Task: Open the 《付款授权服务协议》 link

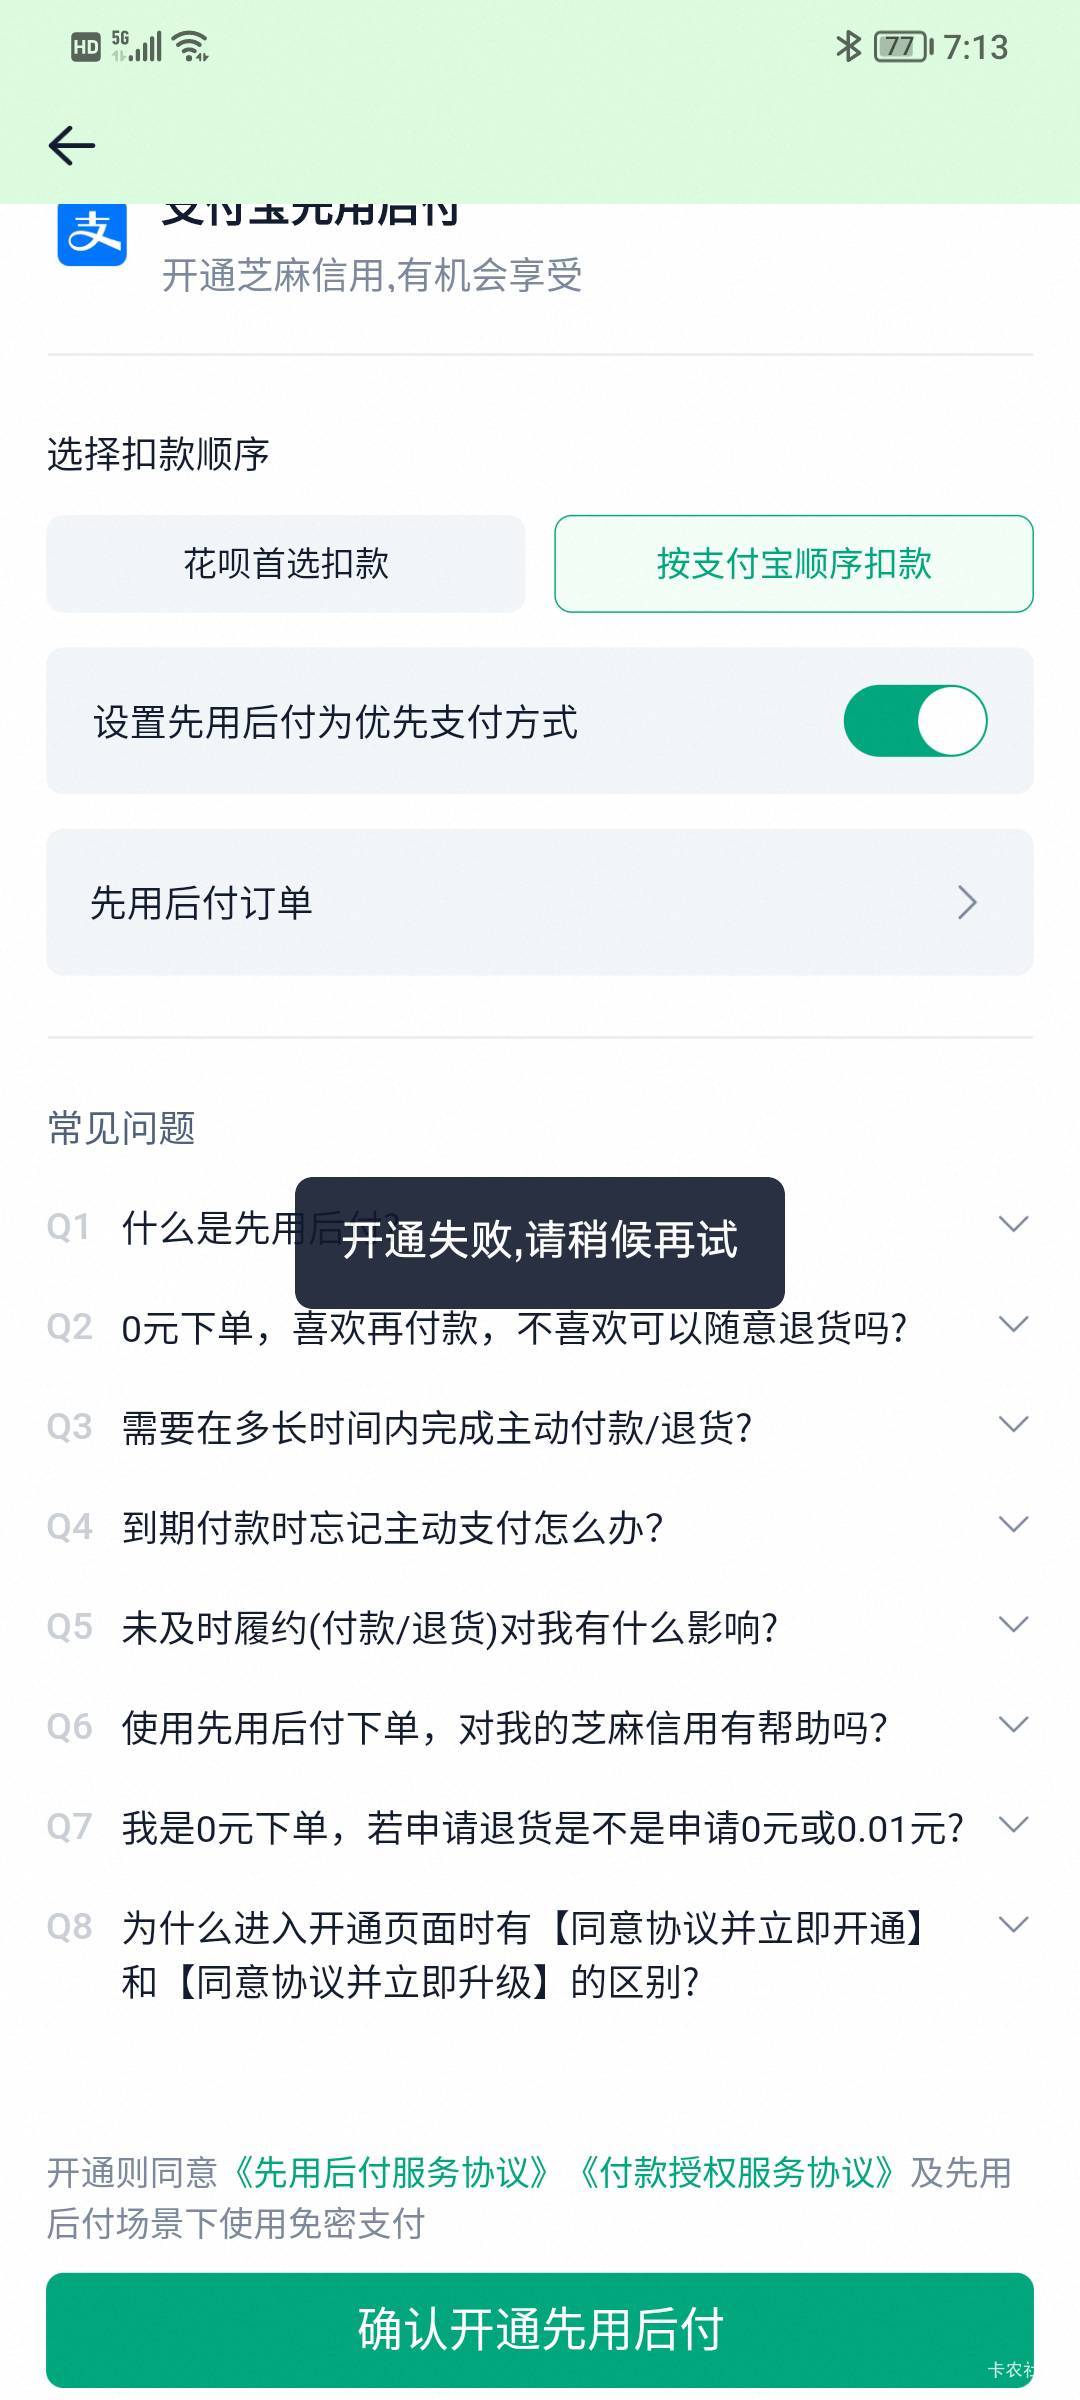Action: tap(735, 2173)
